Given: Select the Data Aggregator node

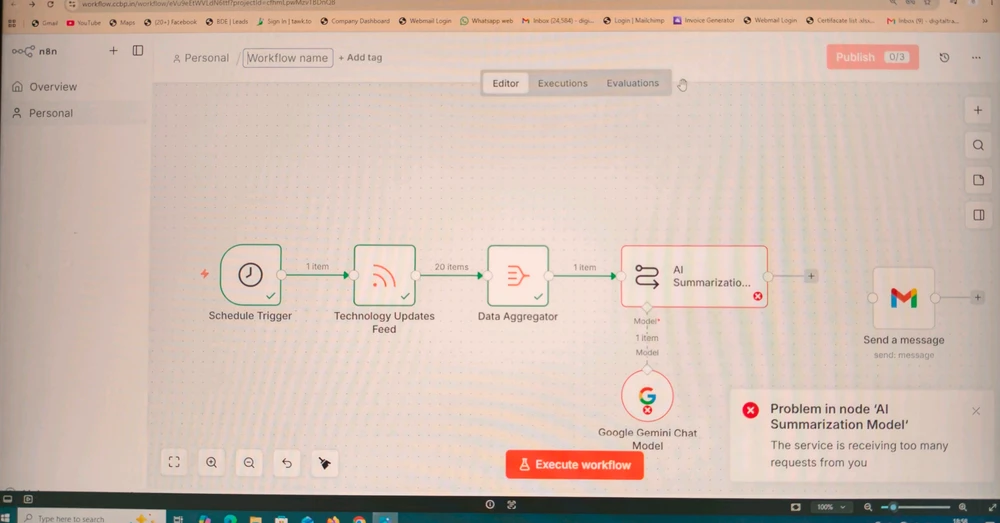Looking at the screenshot, I should pyautogui.click(x=518, y=276).
